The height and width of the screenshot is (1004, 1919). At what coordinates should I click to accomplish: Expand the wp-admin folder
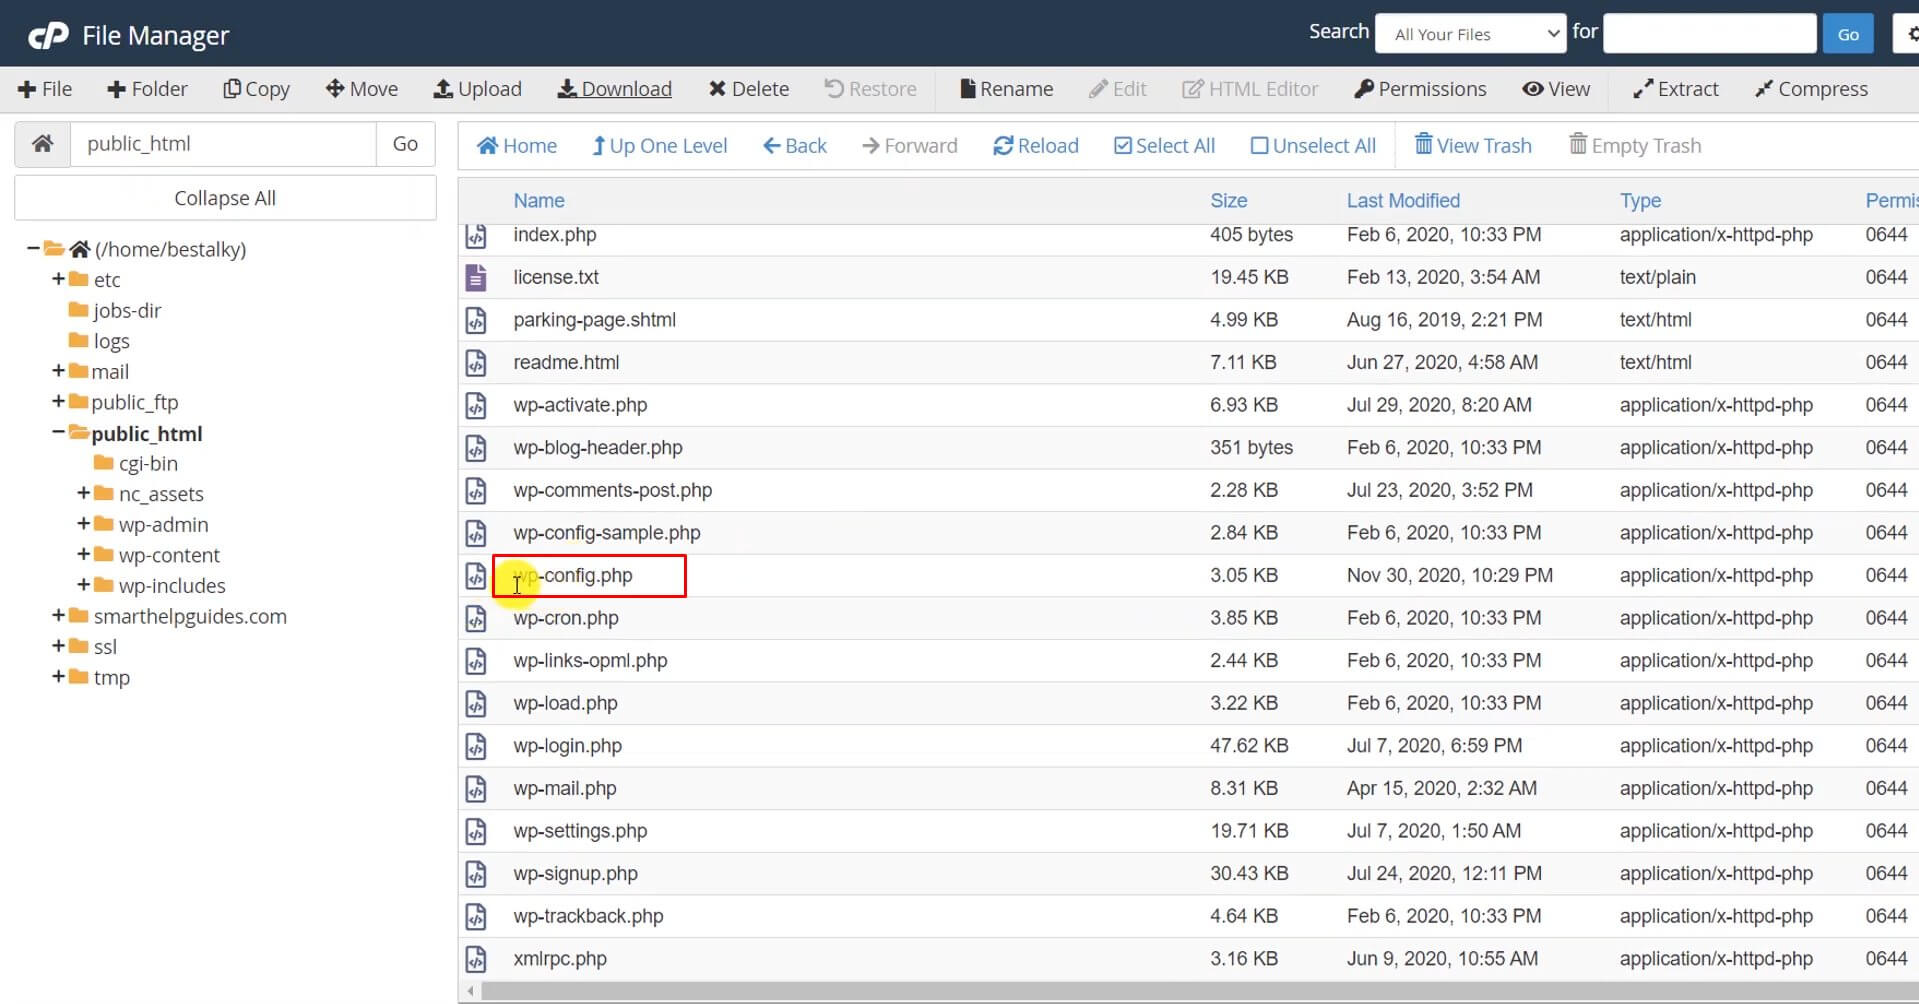(84, 524)
